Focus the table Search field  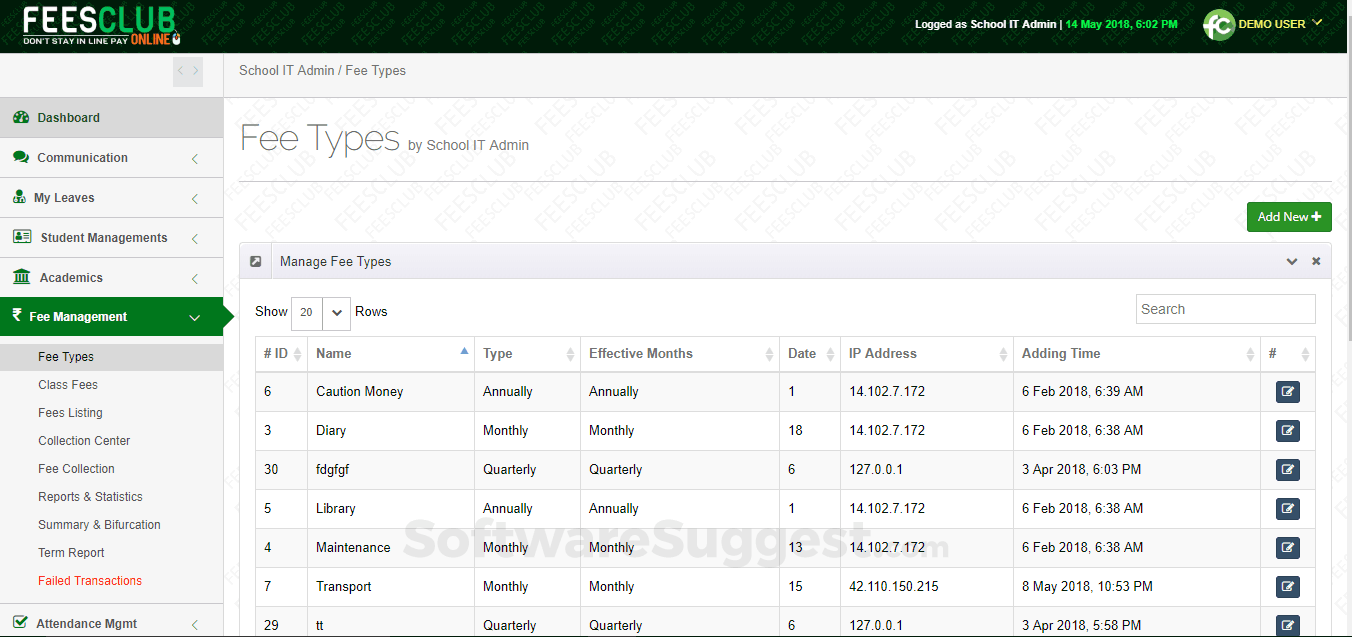pos(1226,309)
